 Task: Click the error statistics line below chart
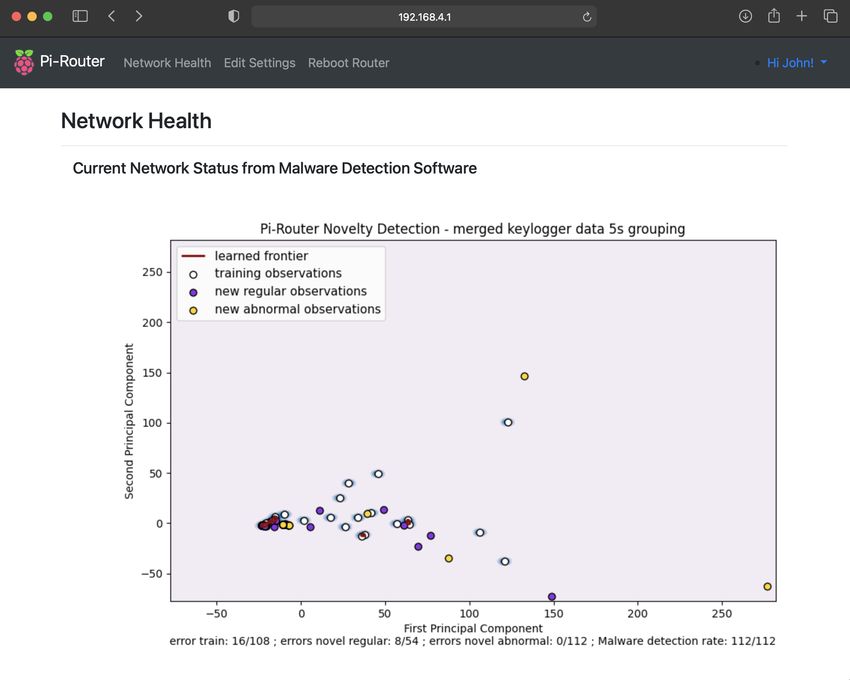[472, 641]
